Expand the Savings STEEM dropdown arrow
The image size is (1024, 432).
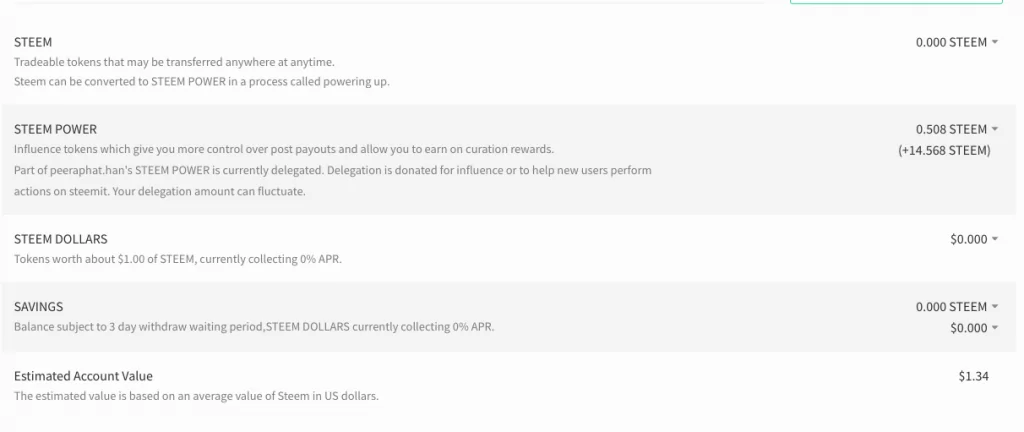point(995,307)
